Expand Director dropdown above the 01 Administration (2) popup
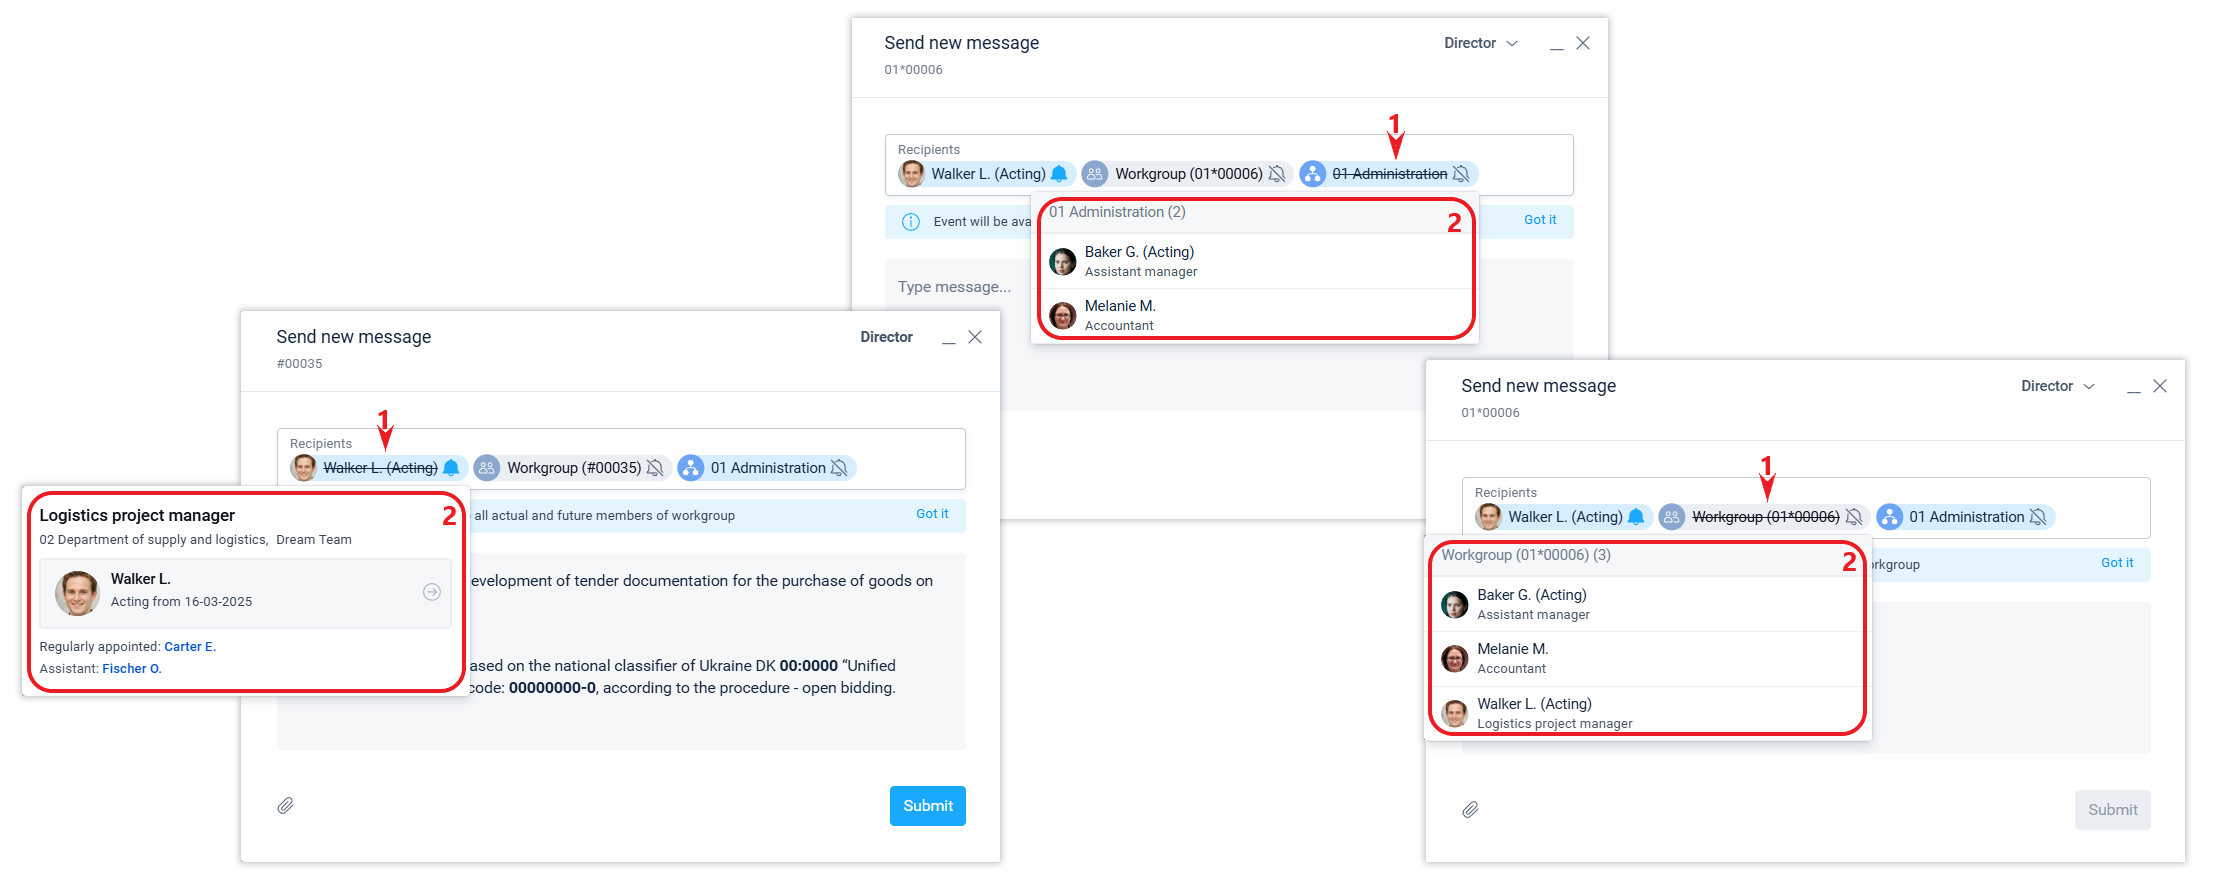2213x893 pixels. [x=1480, y=43]
